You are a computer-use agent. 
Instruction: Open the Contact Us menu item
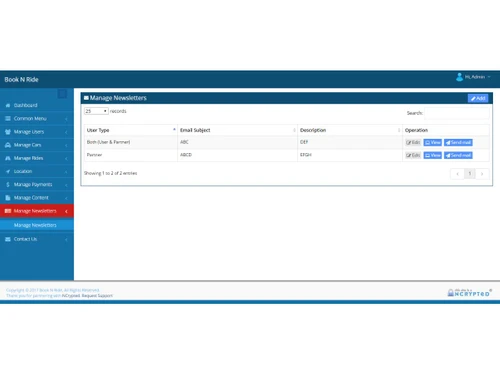[x=37, y=239]
